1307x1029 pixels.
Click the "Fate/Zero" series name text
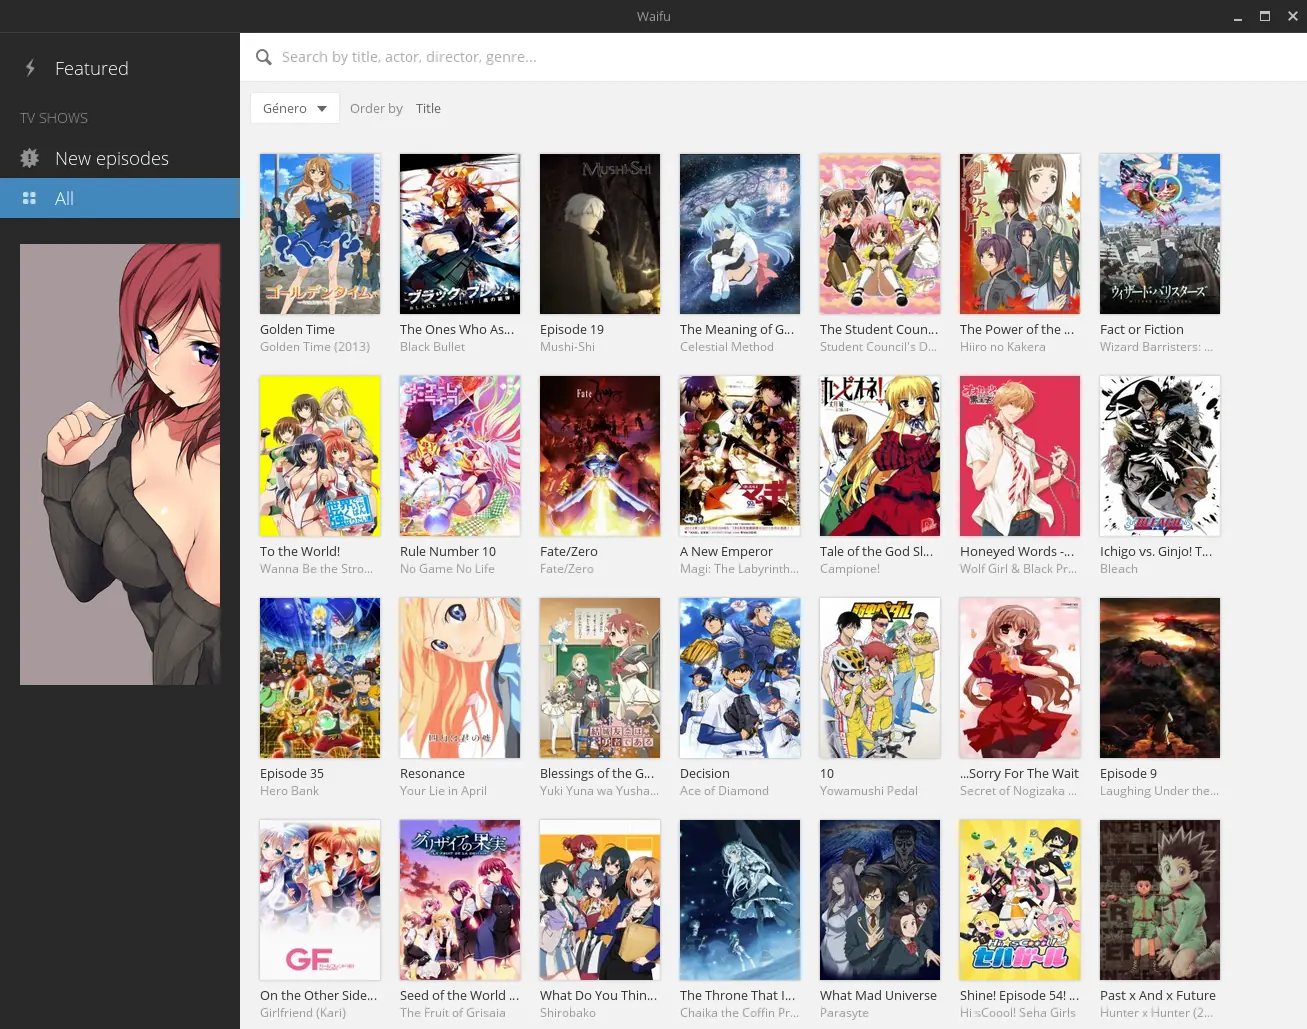(x=567, y=569)
